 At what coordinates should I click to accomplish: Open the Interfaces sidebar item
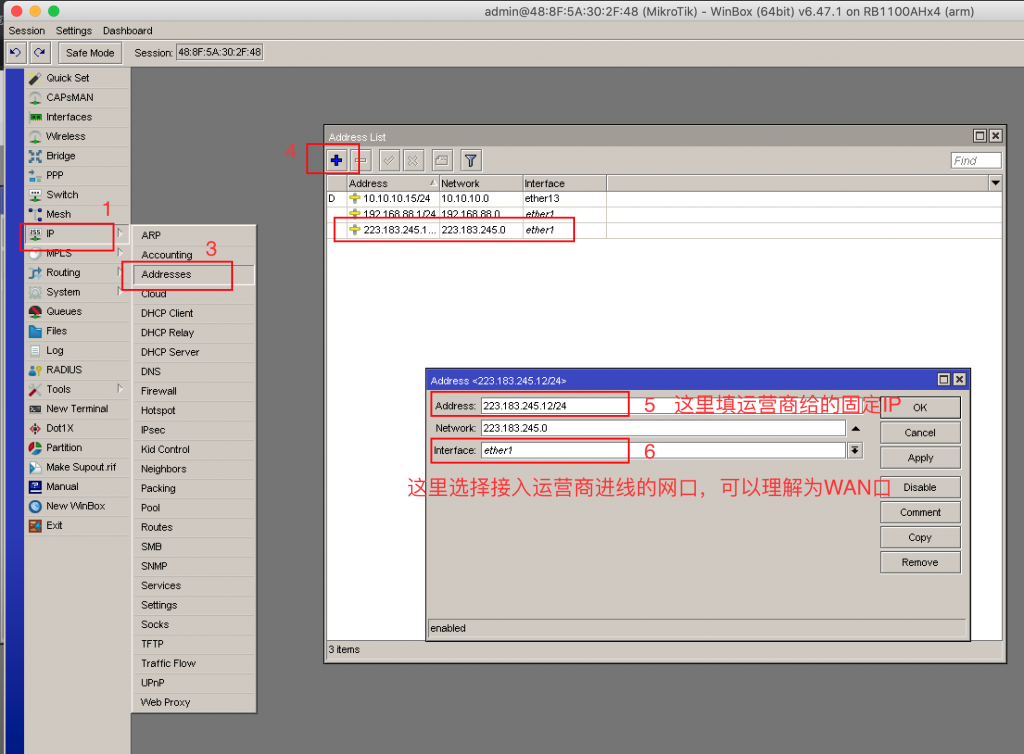click(x=77, y=117)
